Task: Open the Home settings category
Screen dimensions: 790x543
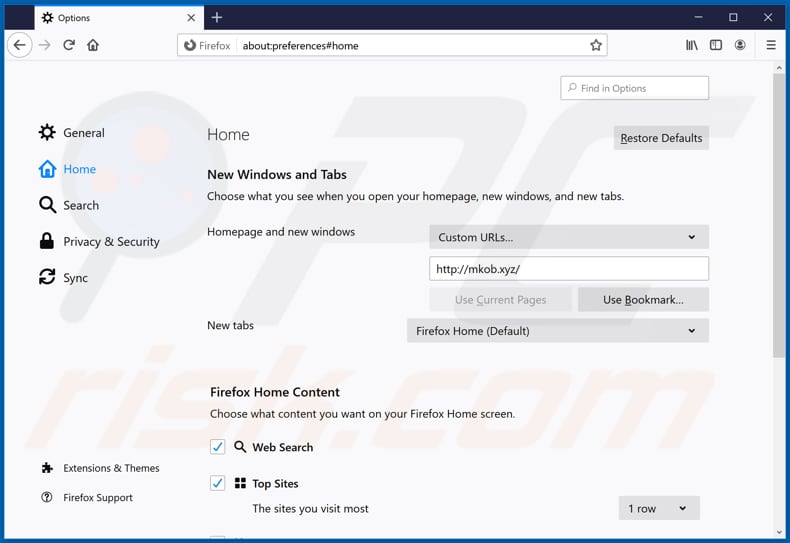Action: click(68, 169)
